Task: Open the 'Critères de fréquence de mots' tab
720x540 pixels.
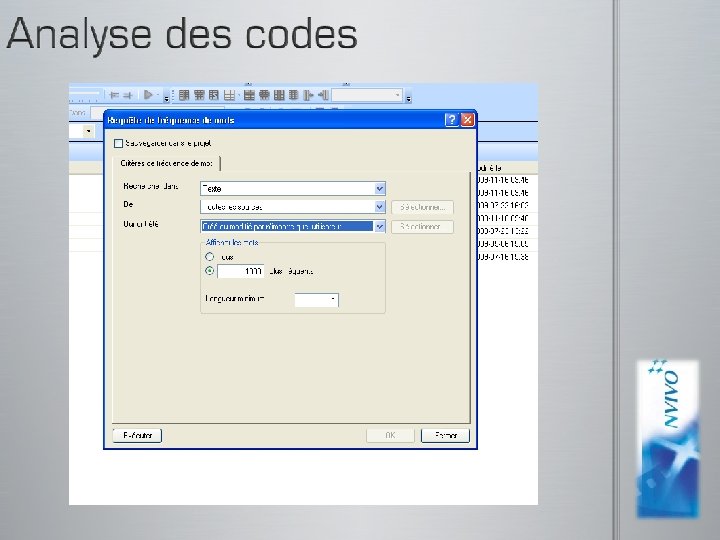Action: [166, 163]
